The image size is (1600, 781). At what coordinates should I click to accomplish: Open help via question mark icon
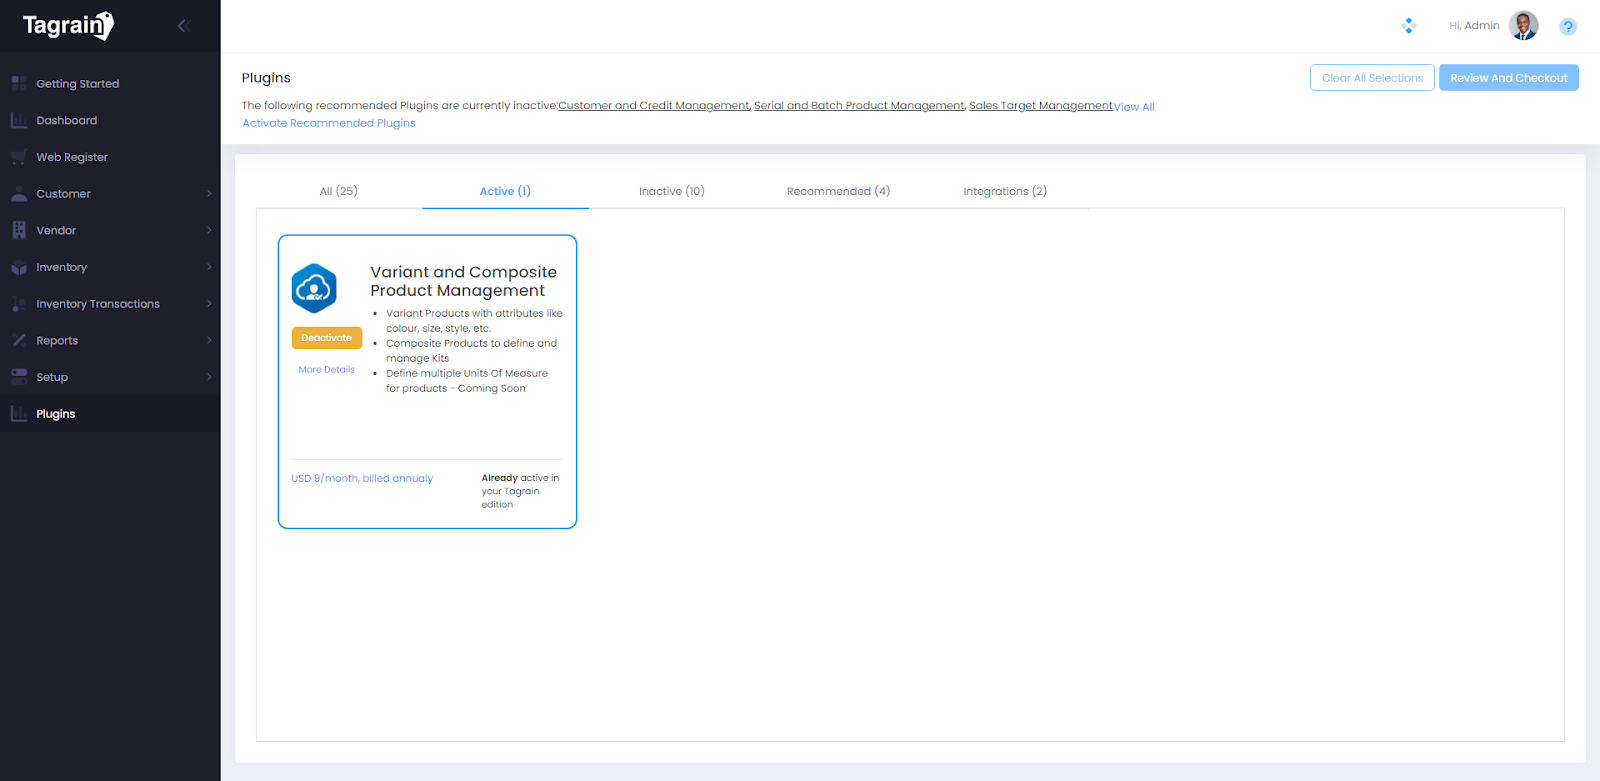tap(1568, 27)
